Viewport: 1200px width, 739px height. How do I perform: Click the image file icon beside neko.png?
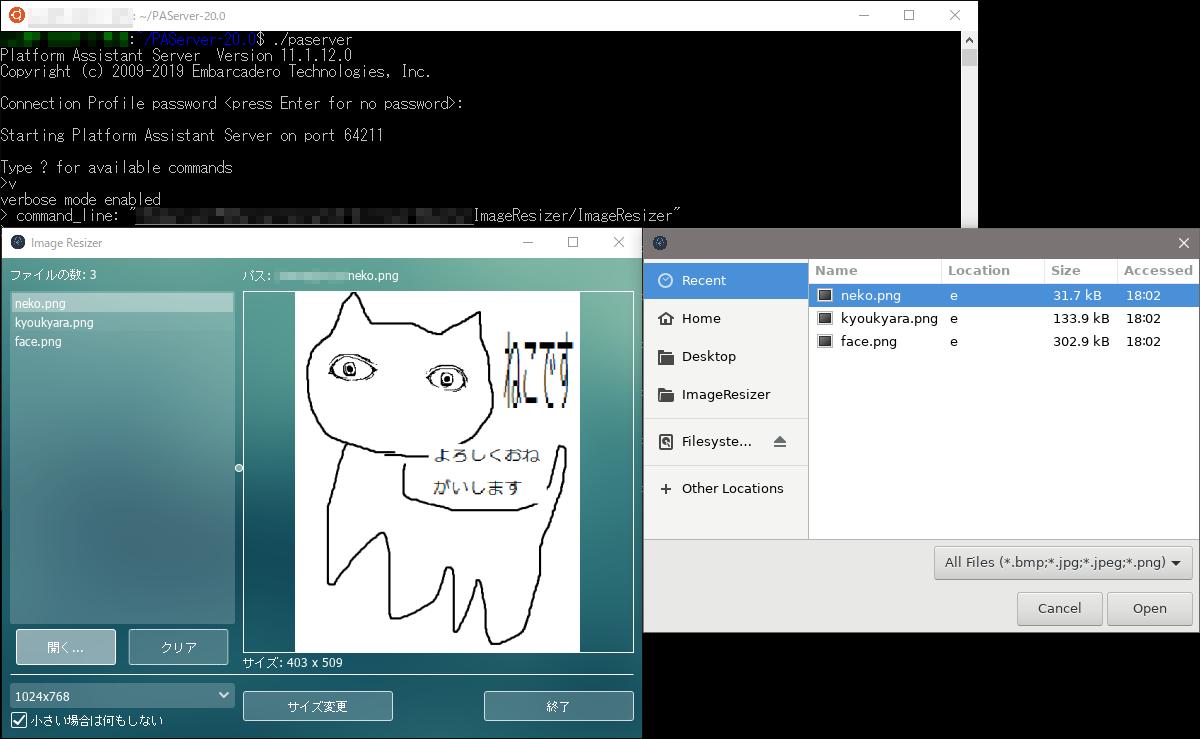[x=825, y=296]
